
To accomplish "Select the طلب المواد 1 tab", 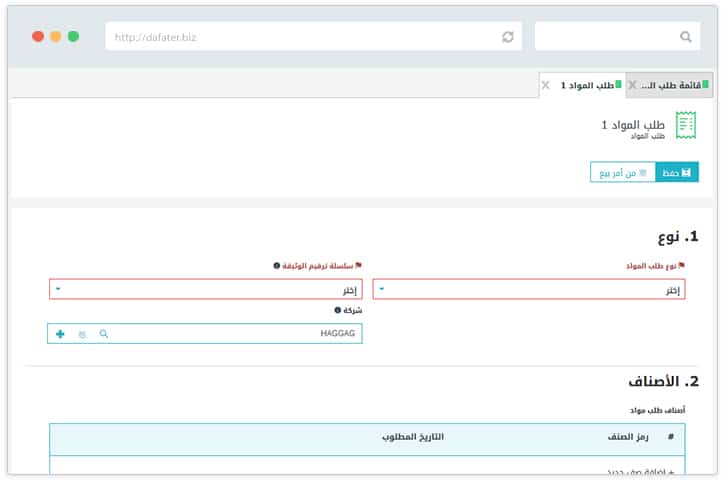I will point(588,86).
